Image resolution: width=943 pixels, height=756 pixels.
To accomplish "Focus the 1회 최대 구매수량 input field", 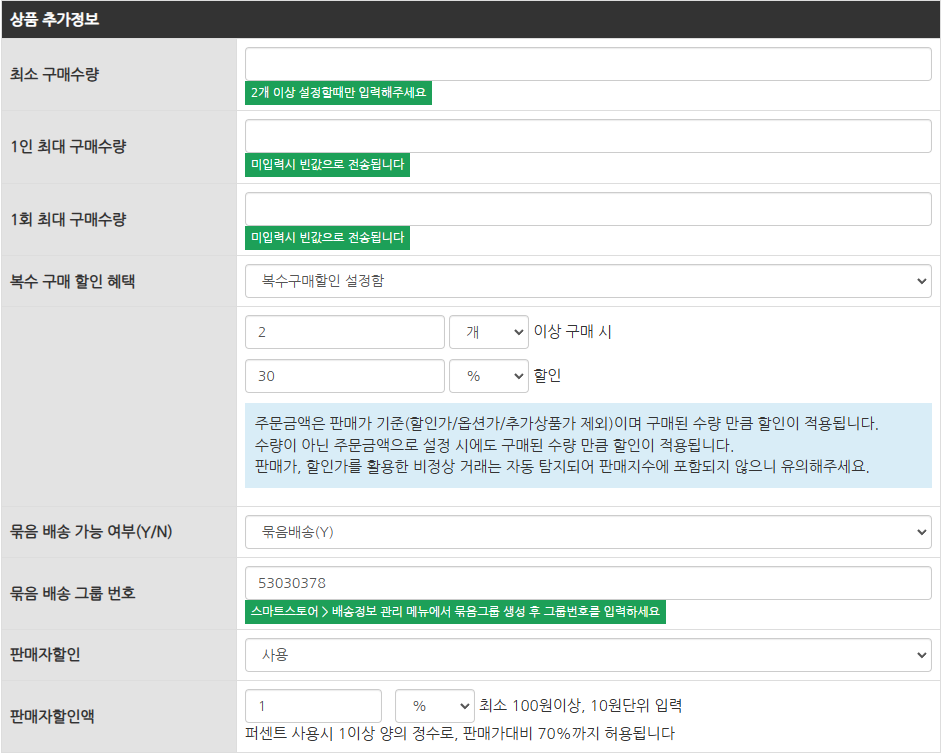I will click(588, 210).
